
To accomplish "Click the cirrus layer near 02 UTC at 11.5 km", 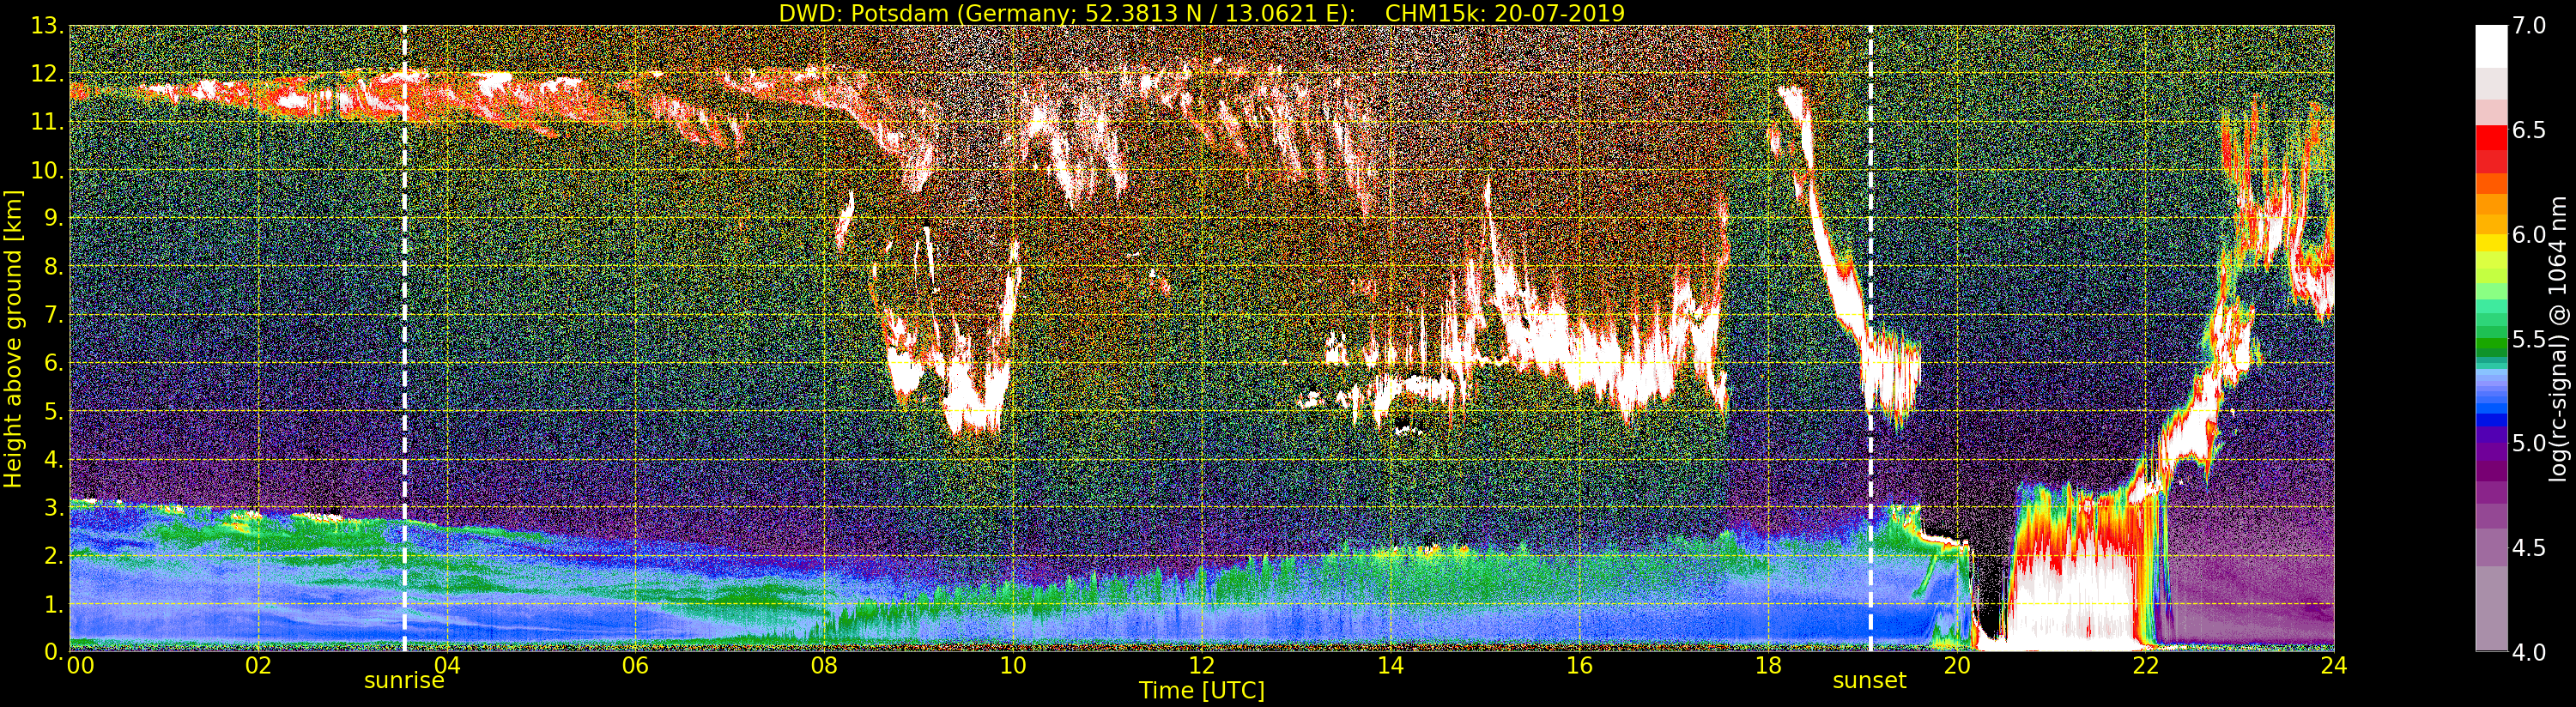I will (x=258, y=97).
